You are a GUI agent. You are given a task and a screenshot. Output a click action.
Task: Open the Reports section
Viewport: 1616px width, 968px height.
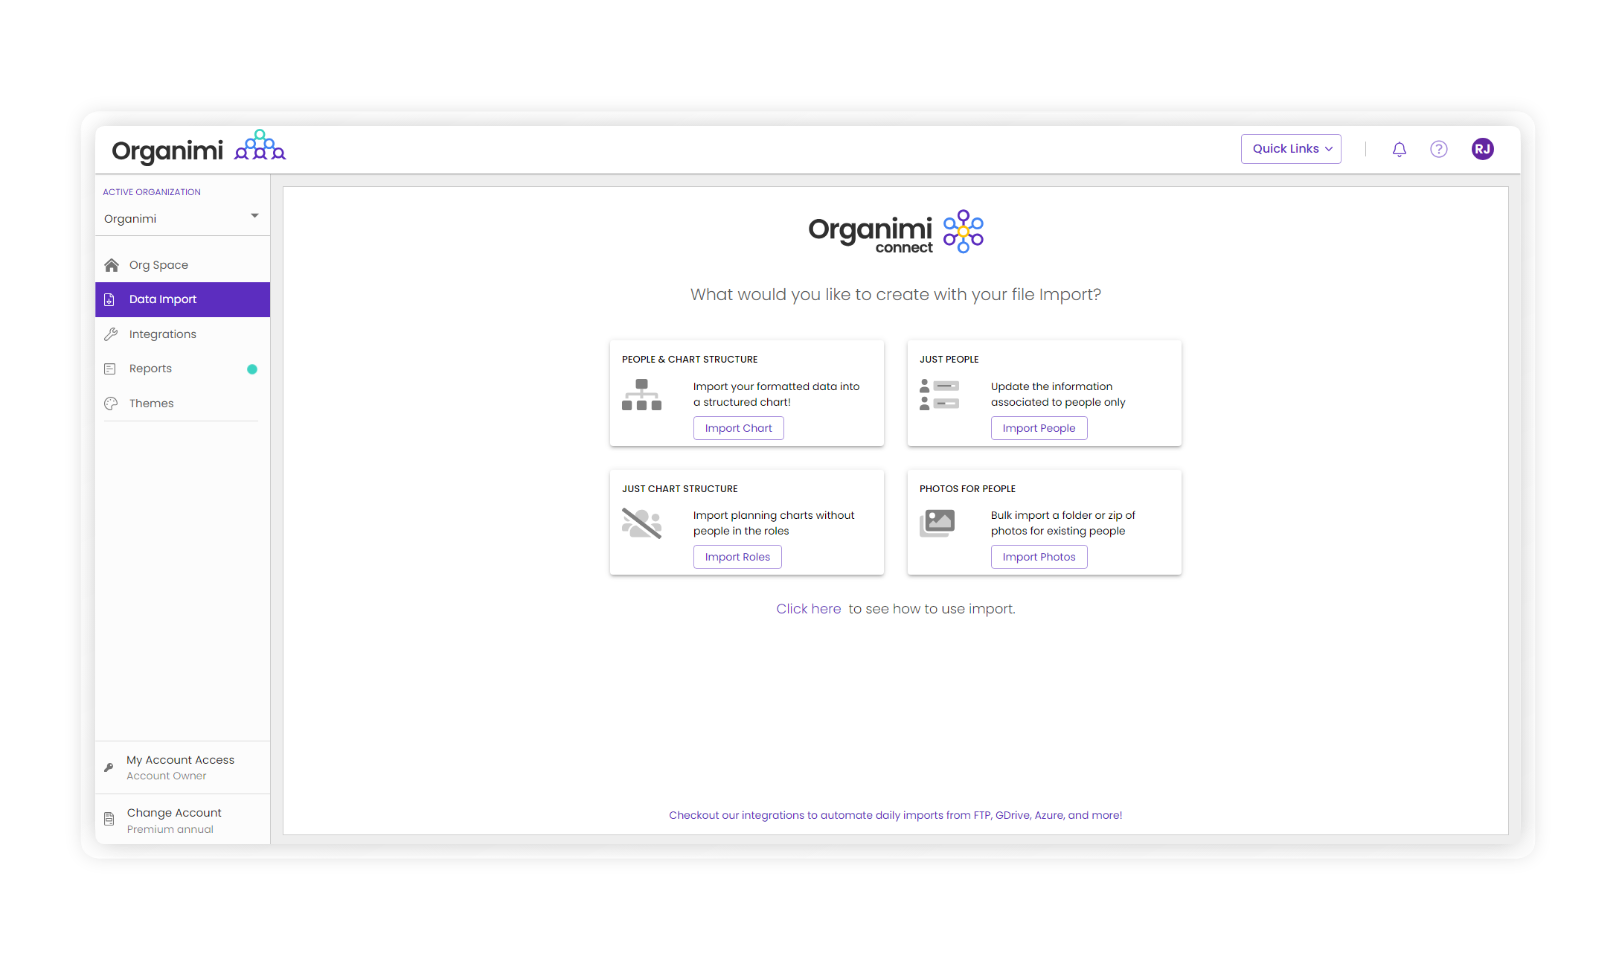[x=182, y=369]
